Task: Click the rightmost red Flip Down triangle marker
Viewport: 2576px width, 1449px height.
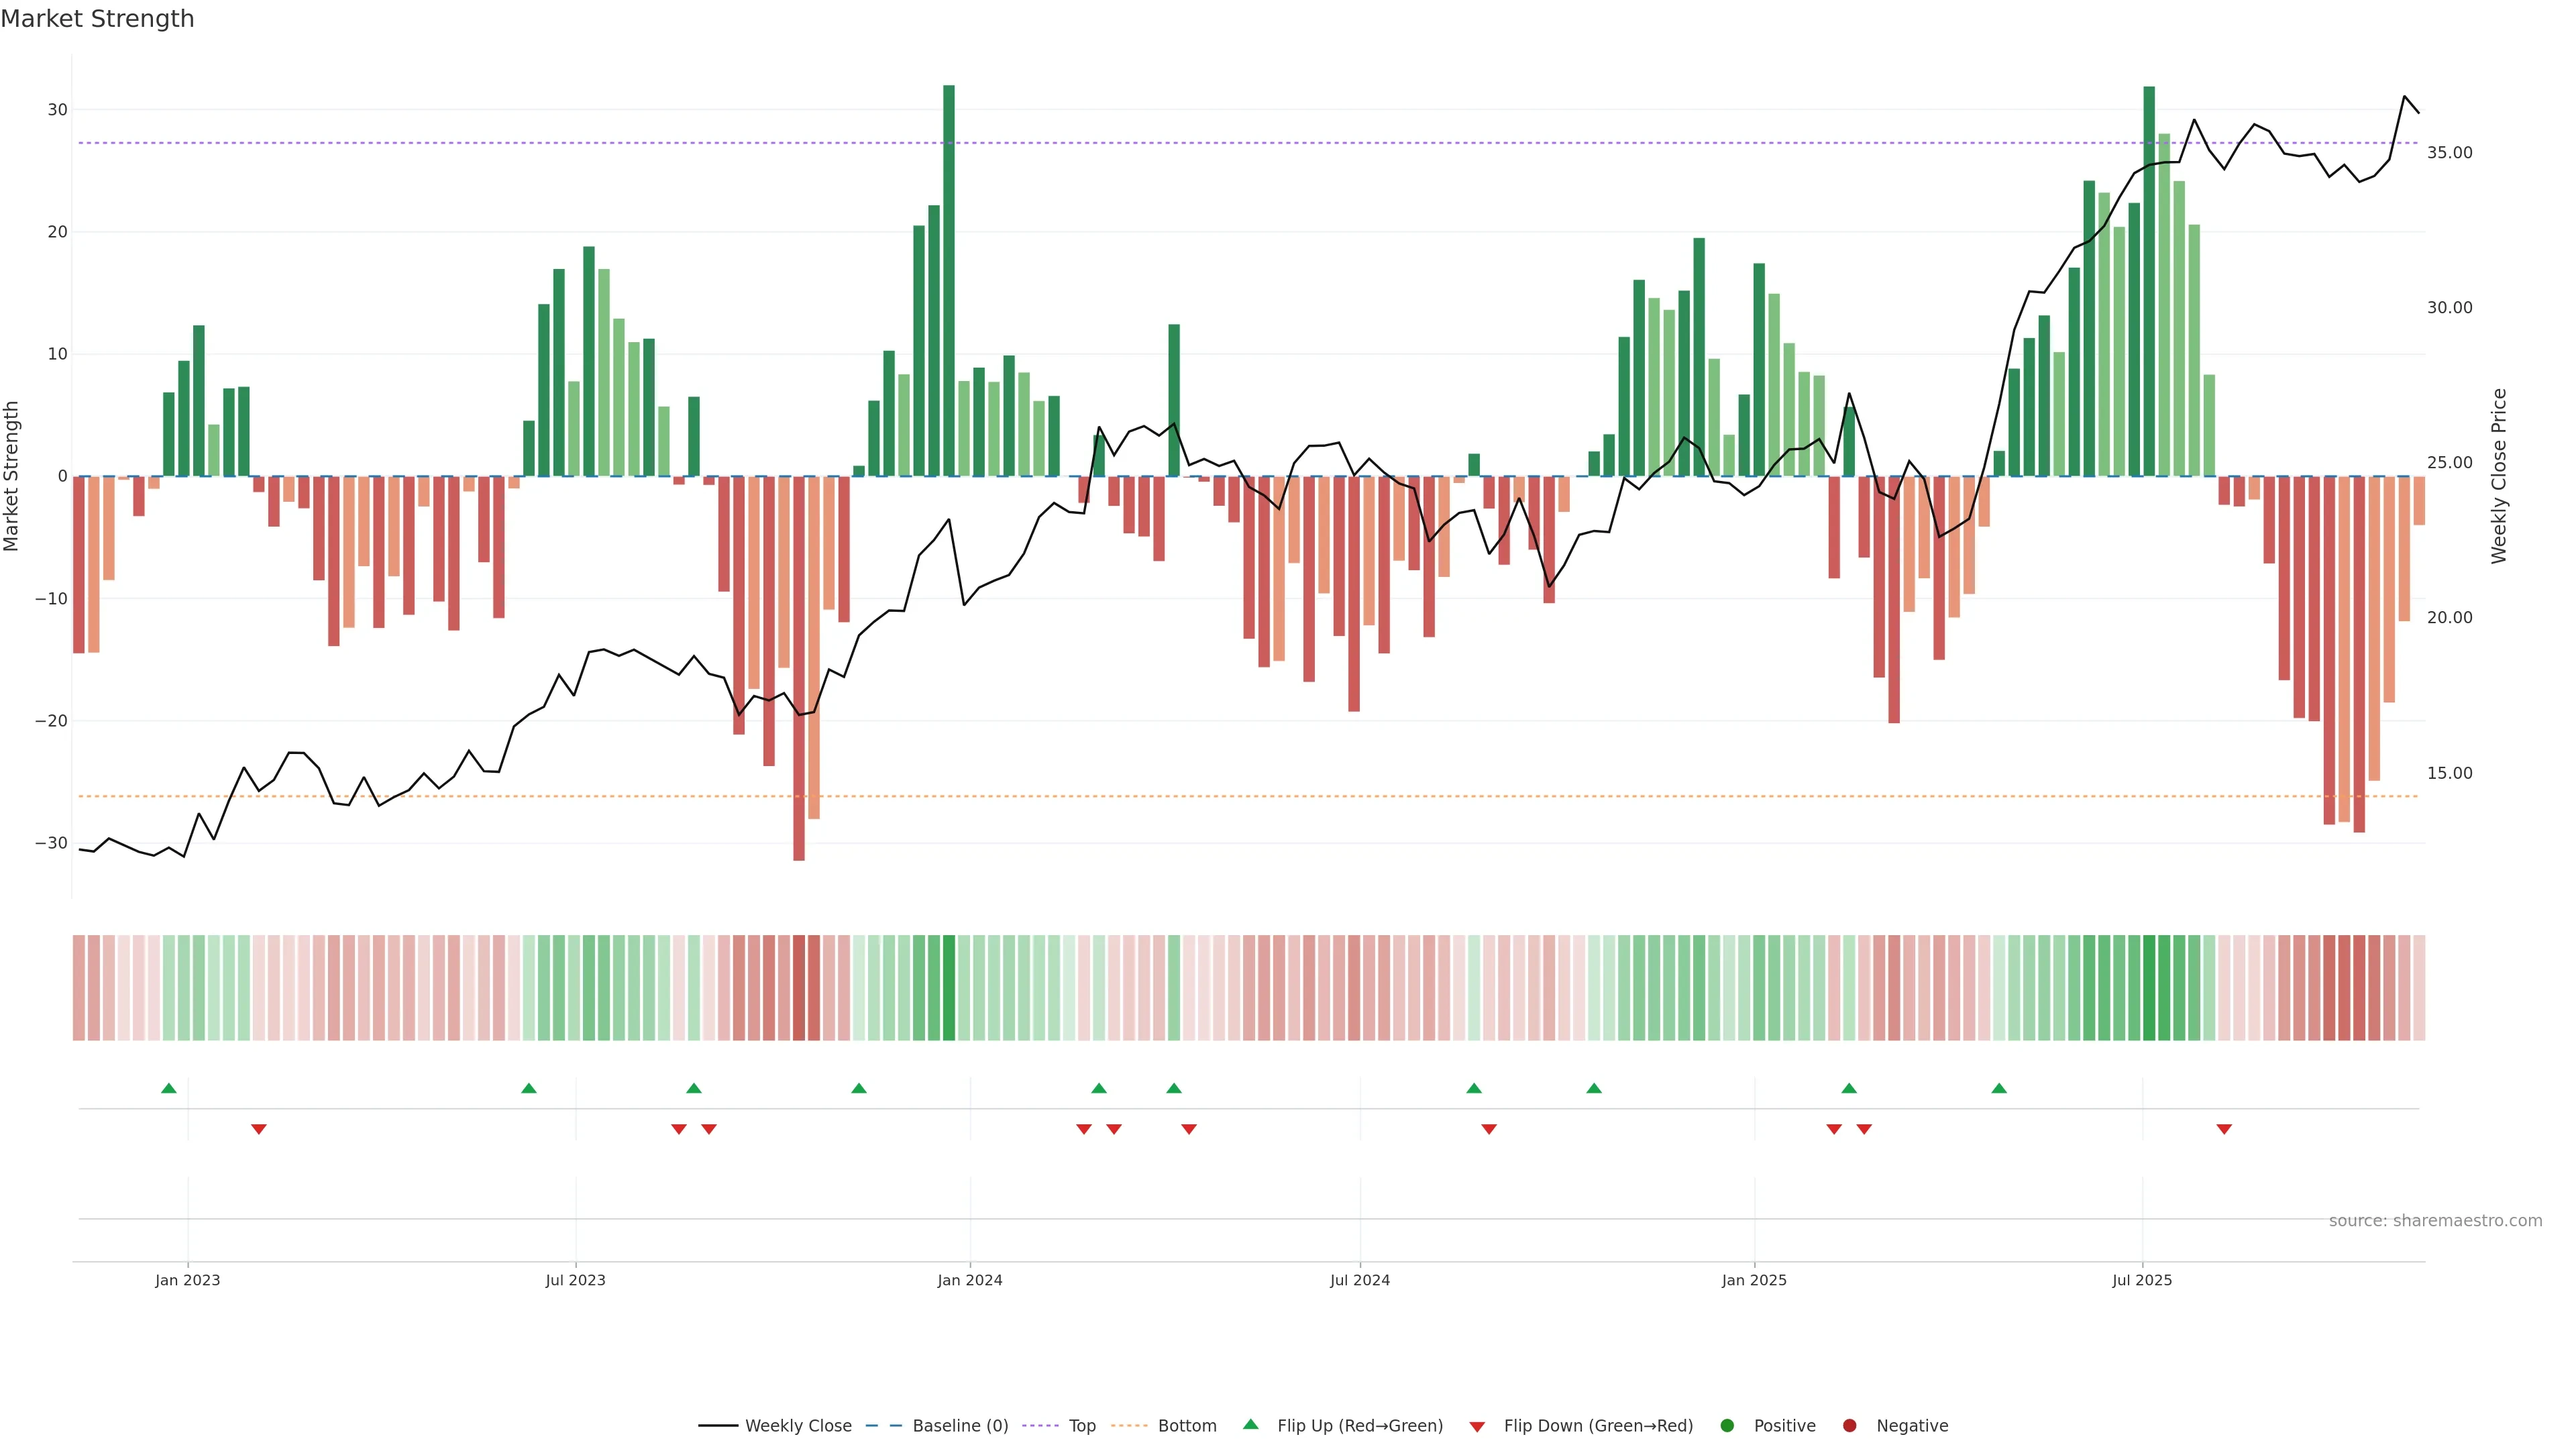Action: (2224, 1129)
